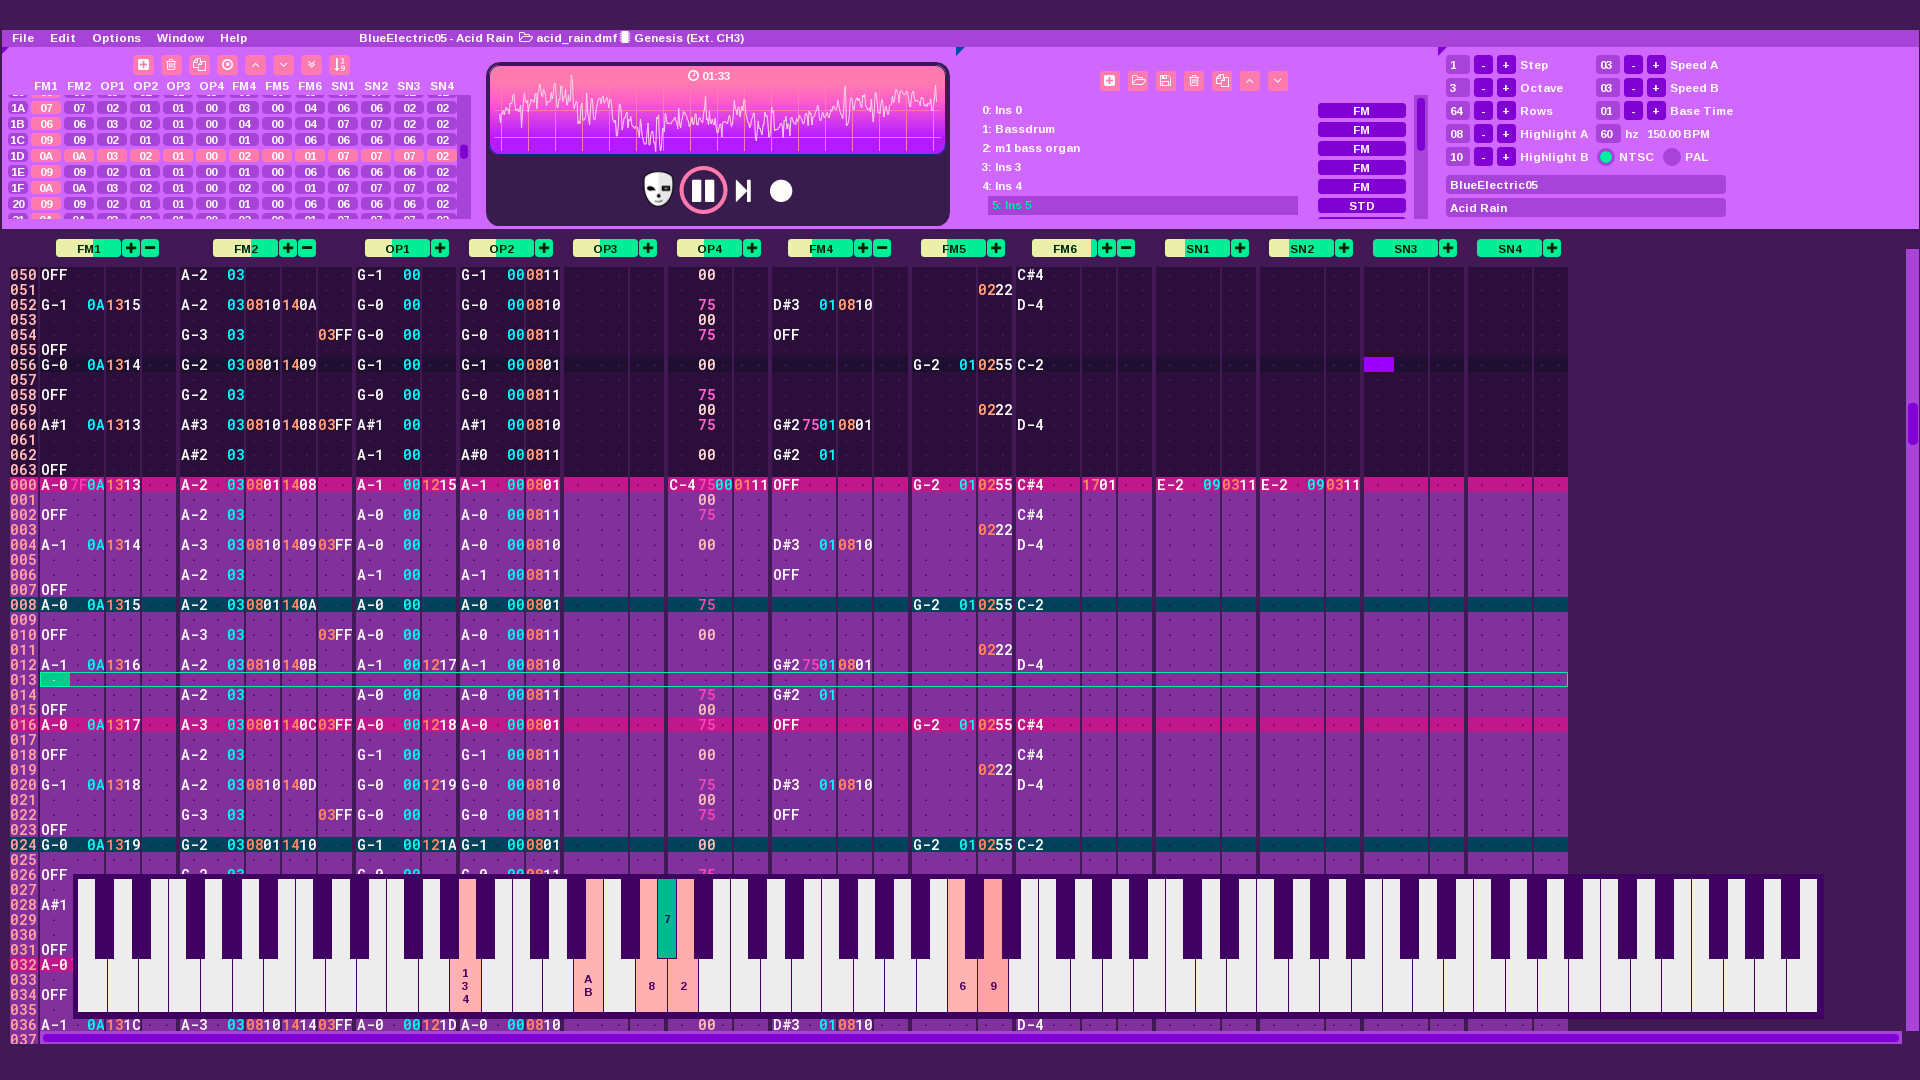The image size is (1920, 1080).
Task: Open an instrument file from disk
Action: [x=1138, y=81]
